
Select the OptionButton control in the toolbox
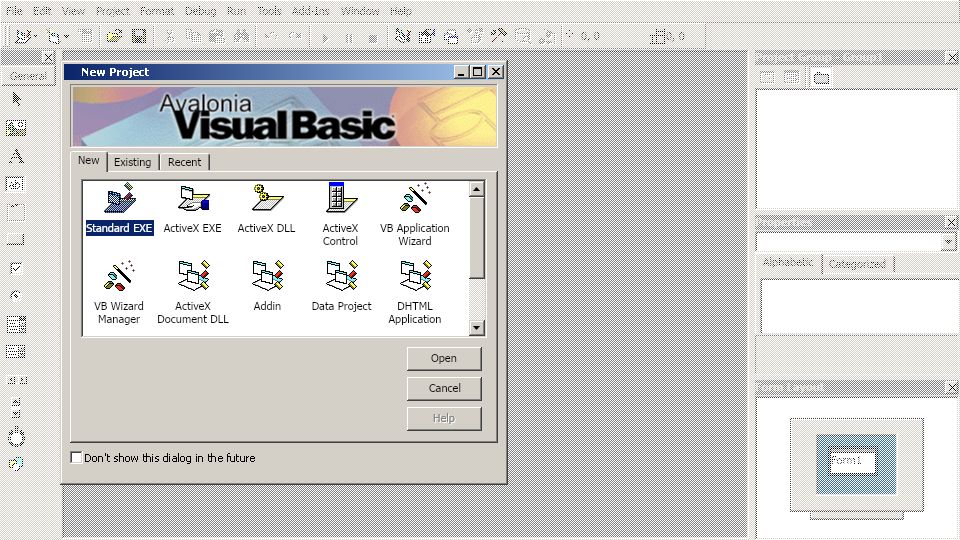pos(16,296)
